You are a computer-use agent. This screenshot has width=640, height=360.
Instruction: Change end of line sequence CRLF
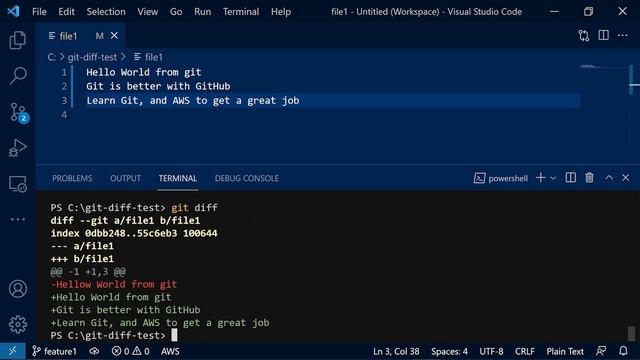coord(524,351)
